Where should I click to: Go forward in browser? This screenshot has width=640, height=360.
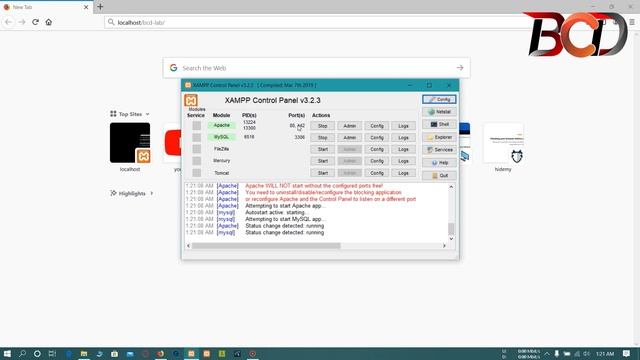click(22, 22)
